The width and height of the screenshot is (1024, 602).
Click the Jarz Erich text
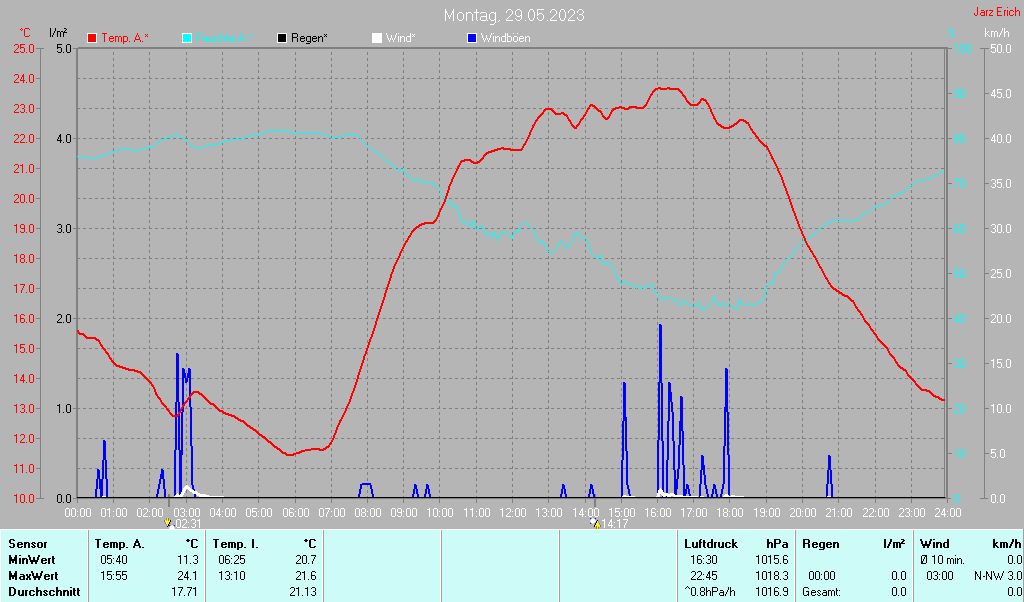997,12
